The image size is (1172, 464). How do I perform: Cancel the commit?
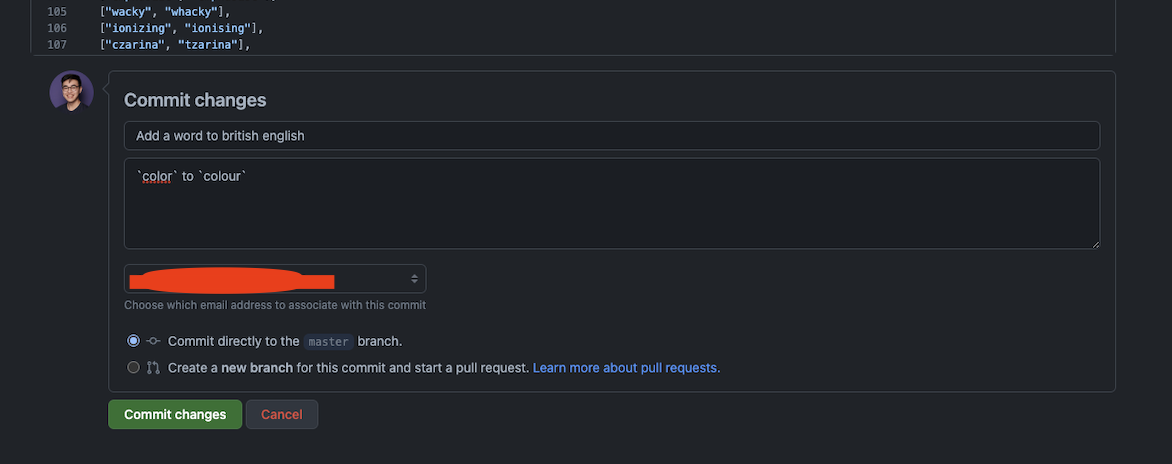(x=282, y=414)
